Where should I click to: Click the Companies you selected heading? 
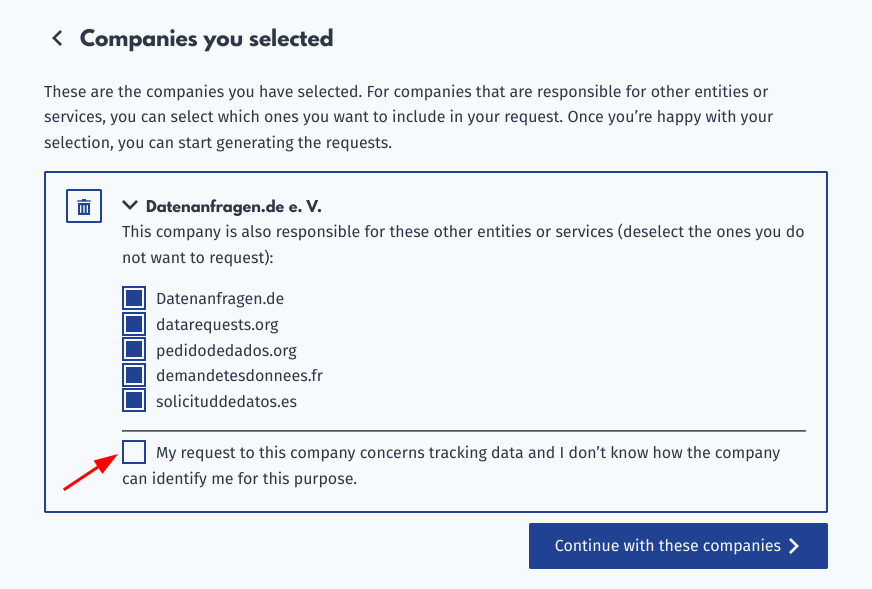click(206, 39)
